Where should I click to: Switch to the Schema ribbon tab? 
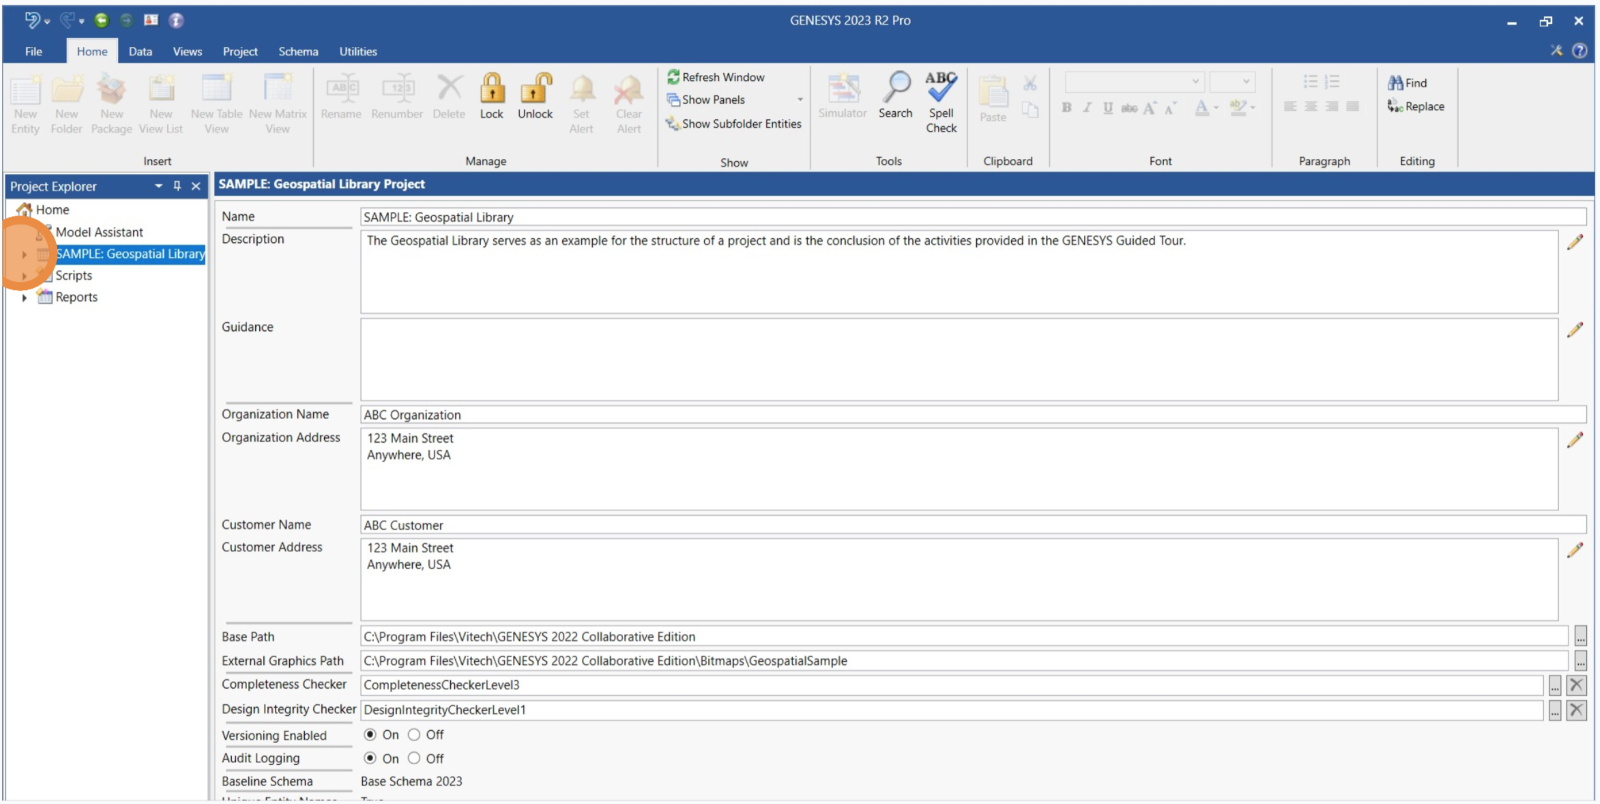pos(298,52)
